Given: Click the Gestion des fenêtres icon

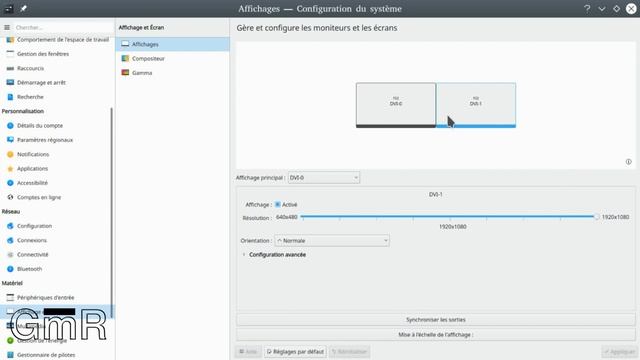Looking at the screenshot, I should 10,54.
